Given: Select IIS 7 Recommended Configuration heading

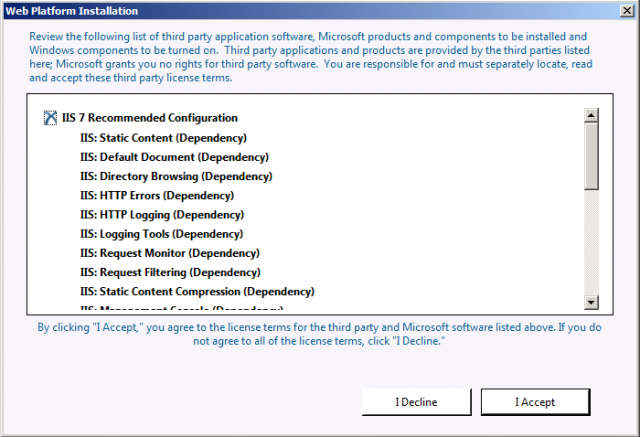Looking at the screenshot, I should coord(149,118).
